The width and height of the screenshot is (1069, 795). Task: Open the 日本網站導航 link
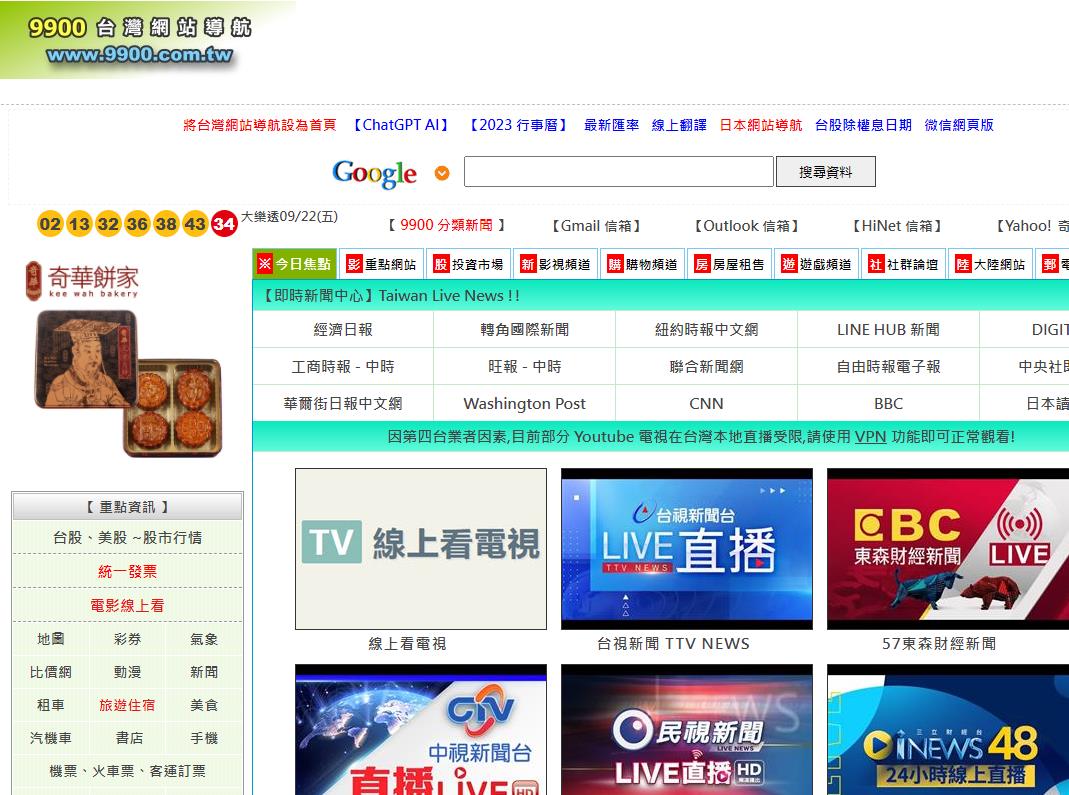pyautogui.click(x=761, y=125)
